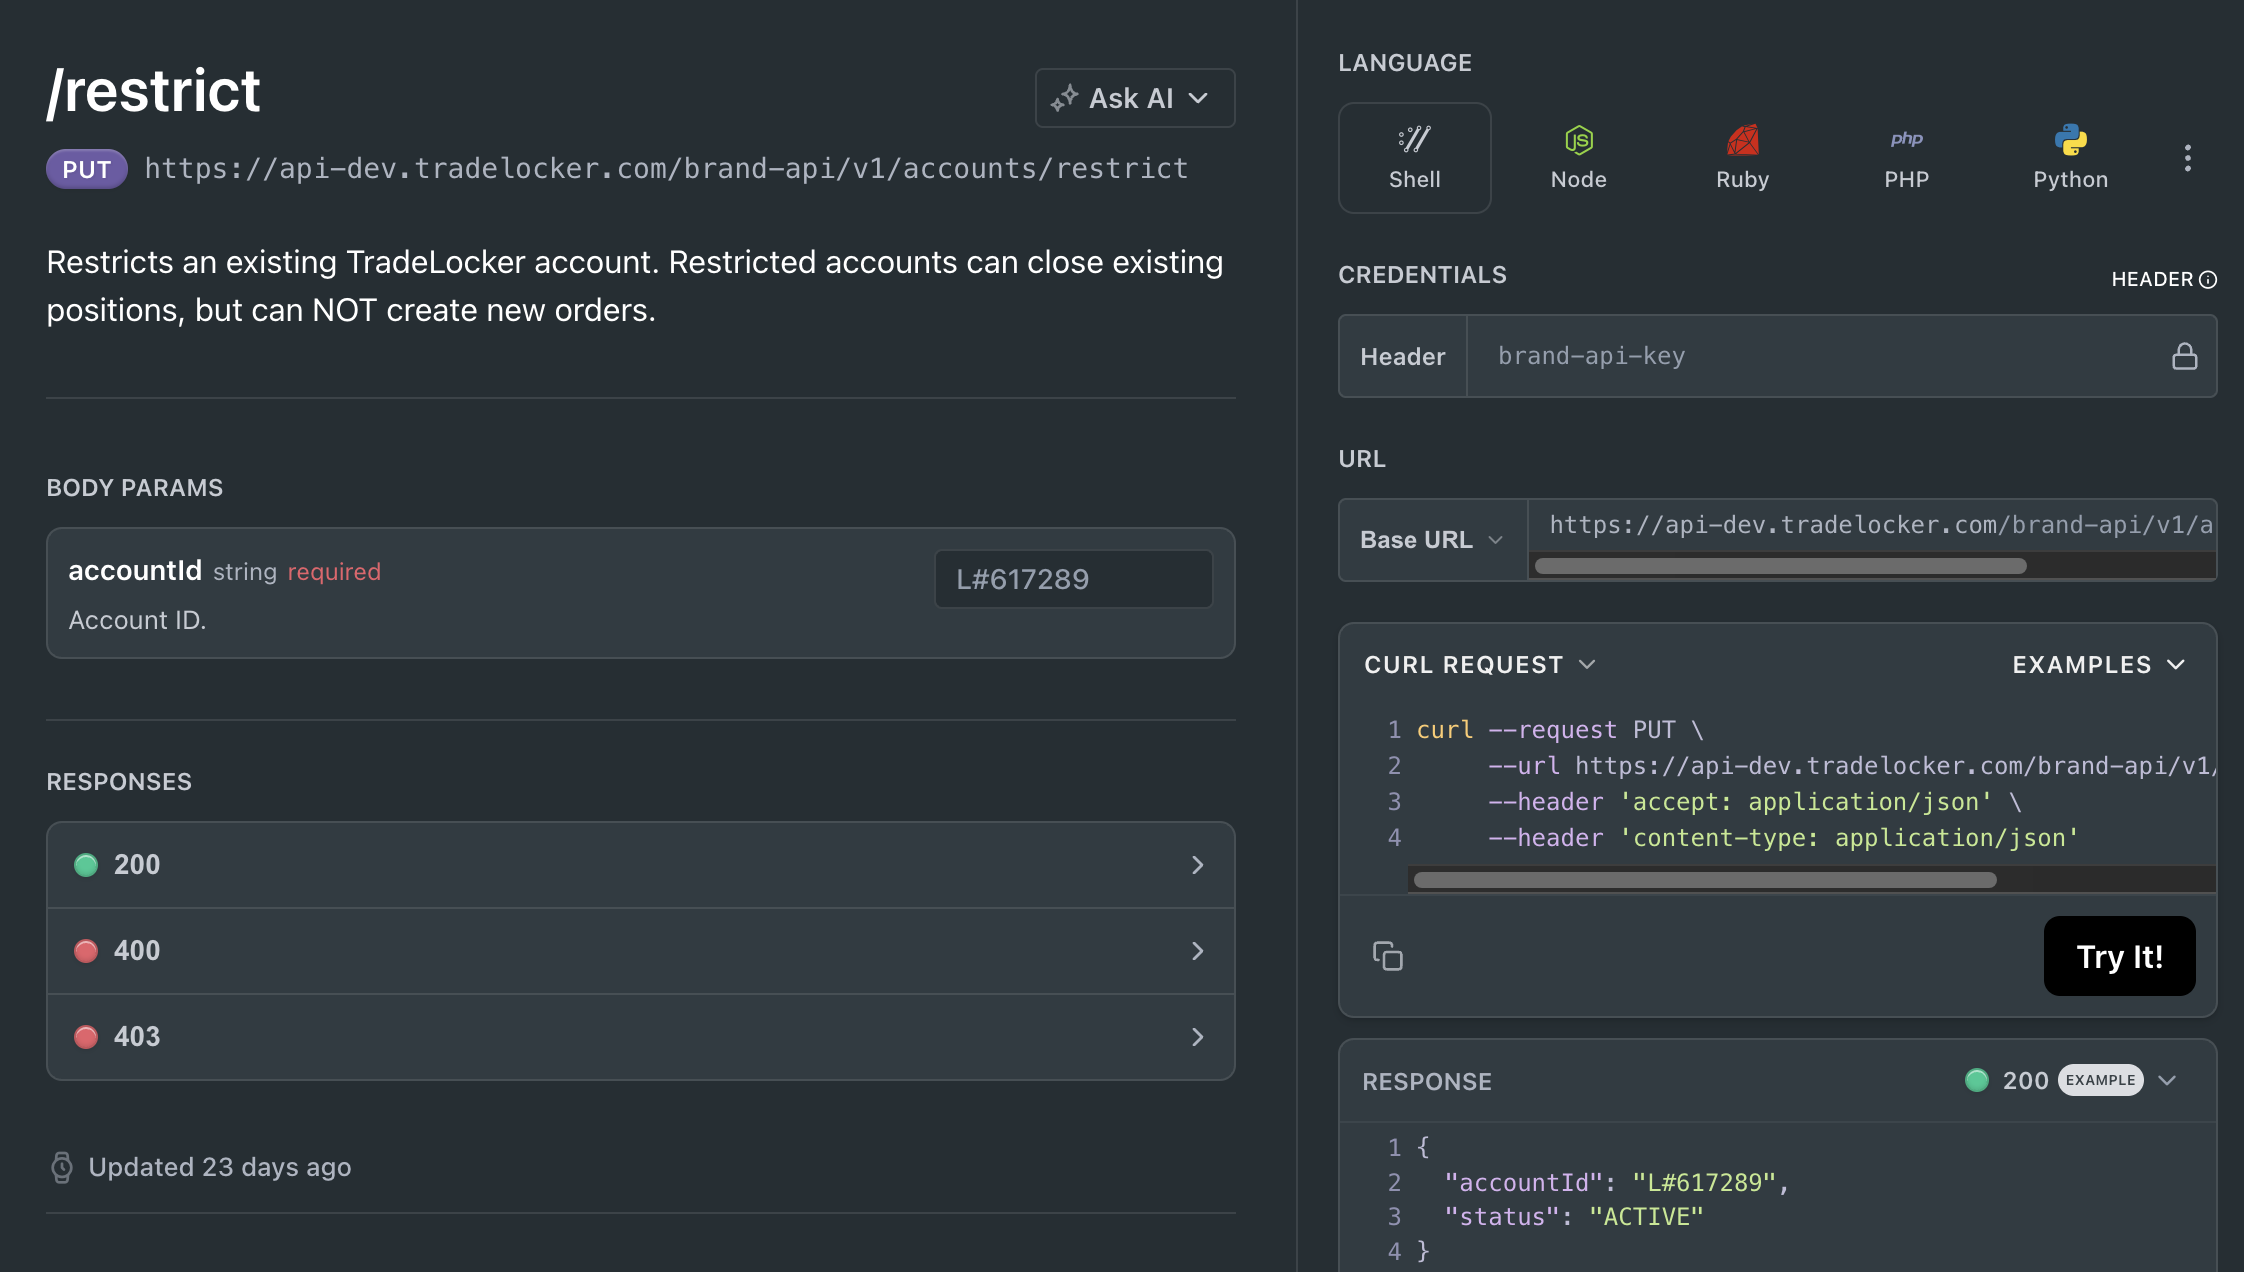The height and width of the screenshot is (1272, 2244).
Task: Click the lock icon in credentials field
Action: pyautogui.click(x=2184, y=356)
